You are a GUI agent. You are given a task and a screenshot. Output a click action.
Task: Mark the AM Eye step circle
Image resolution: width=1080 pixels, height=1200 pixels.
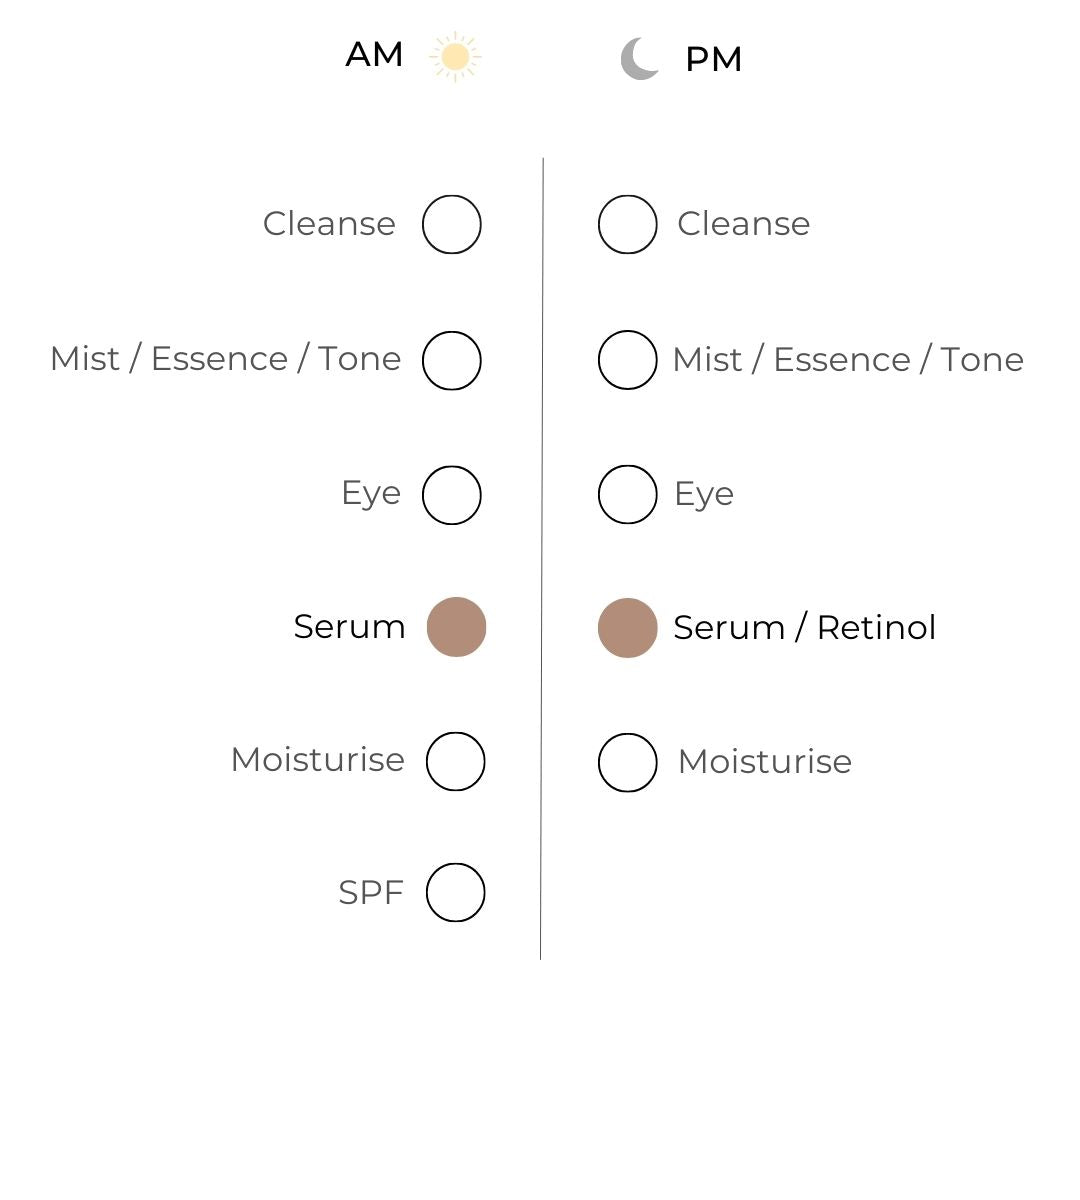pos(452,494)
